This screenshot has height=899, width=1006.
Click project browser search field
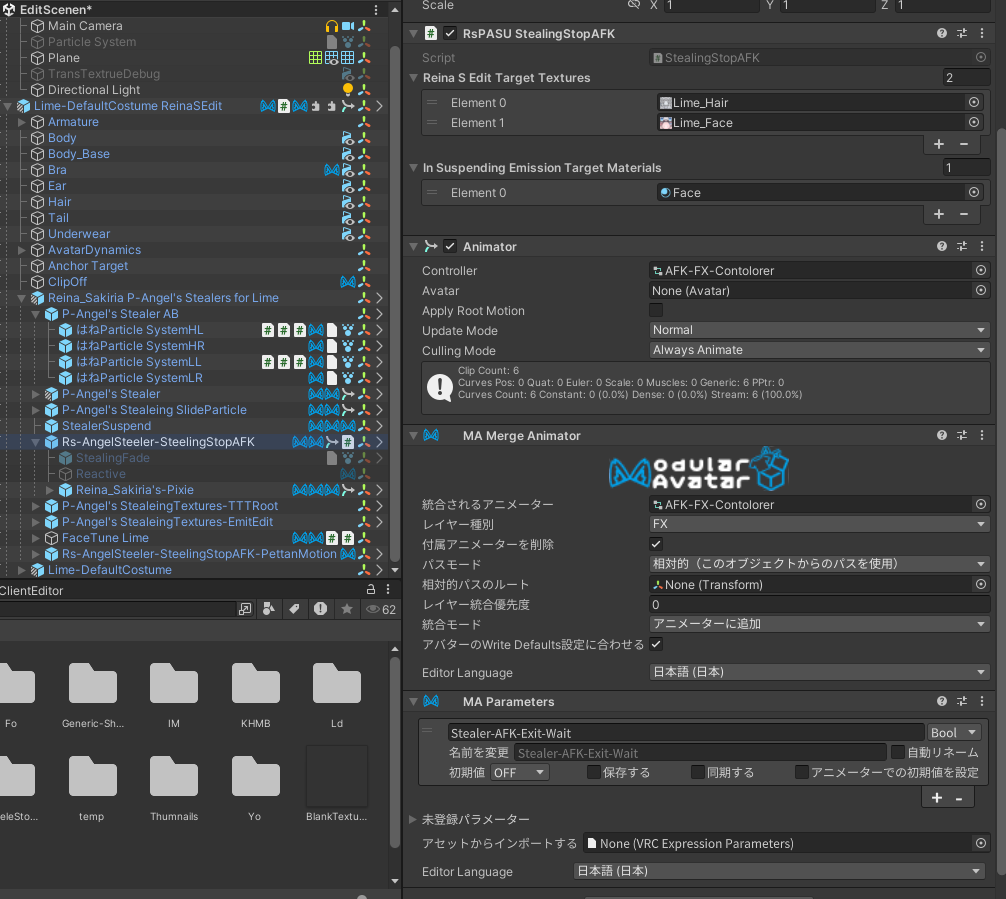tap(117, 609)
